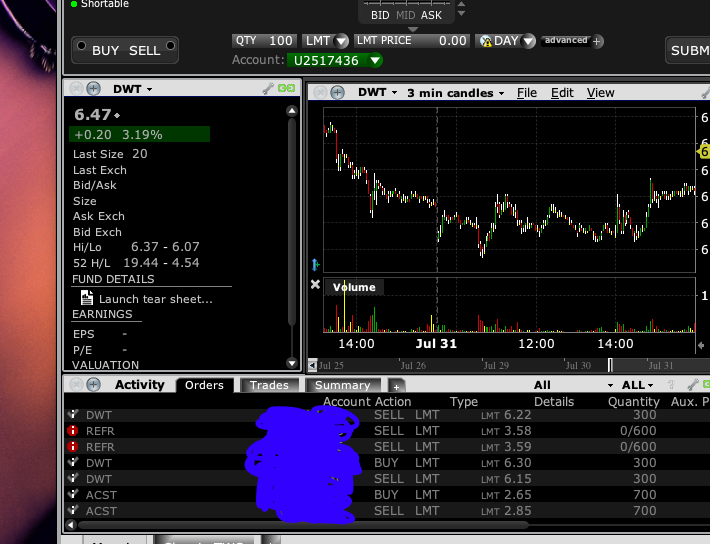Image resolution: width=710 pixels, height=544 pixels.
Task: Click the chart time range slider handle
Action: pyautogui.click(x=610, y=365)
